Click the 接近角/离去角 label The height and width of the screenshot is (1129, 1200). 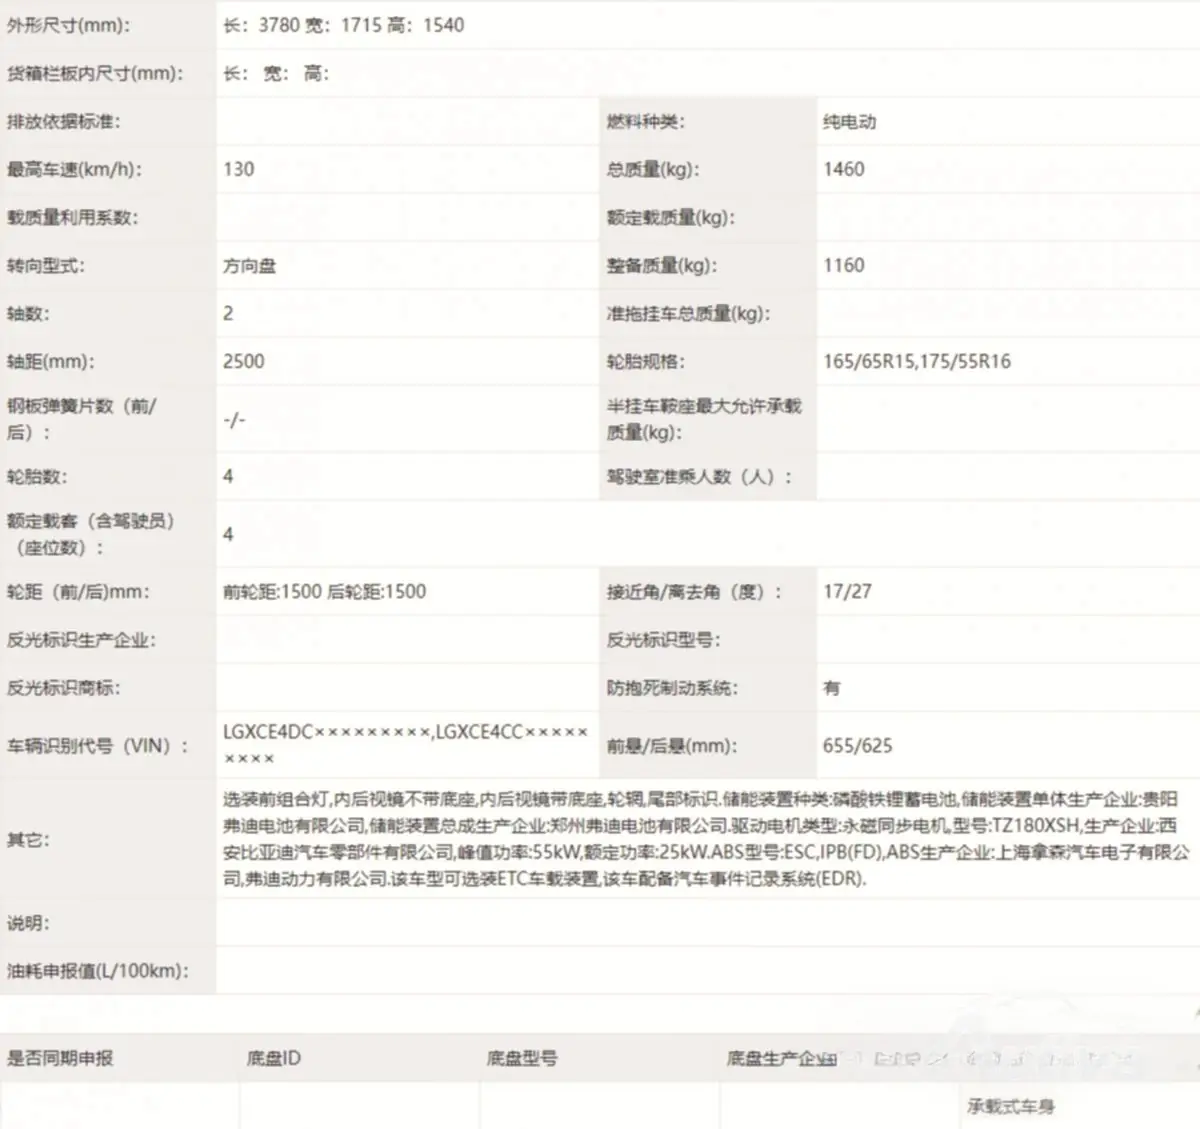(x=694, y=591)
